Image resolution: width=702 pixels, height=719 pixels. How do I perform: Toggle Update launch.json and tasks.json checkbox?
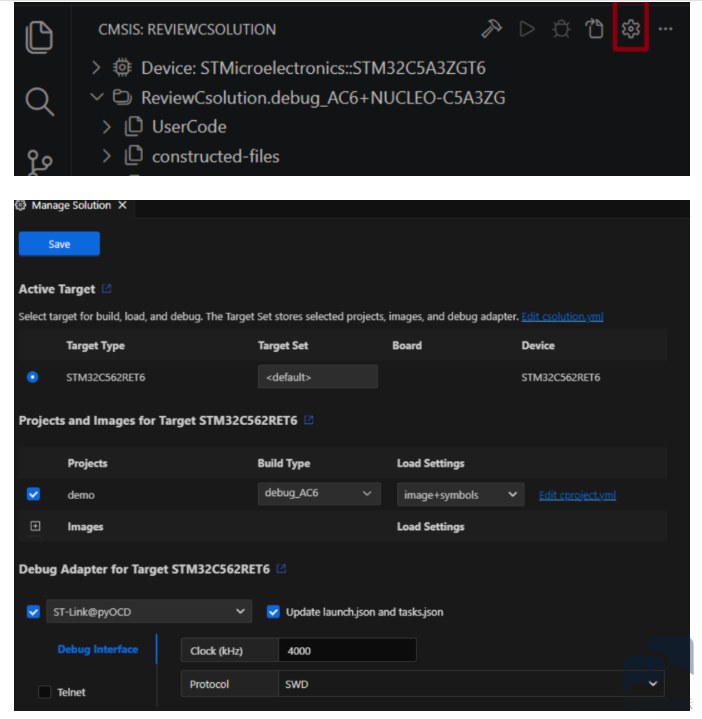[273, 611]
